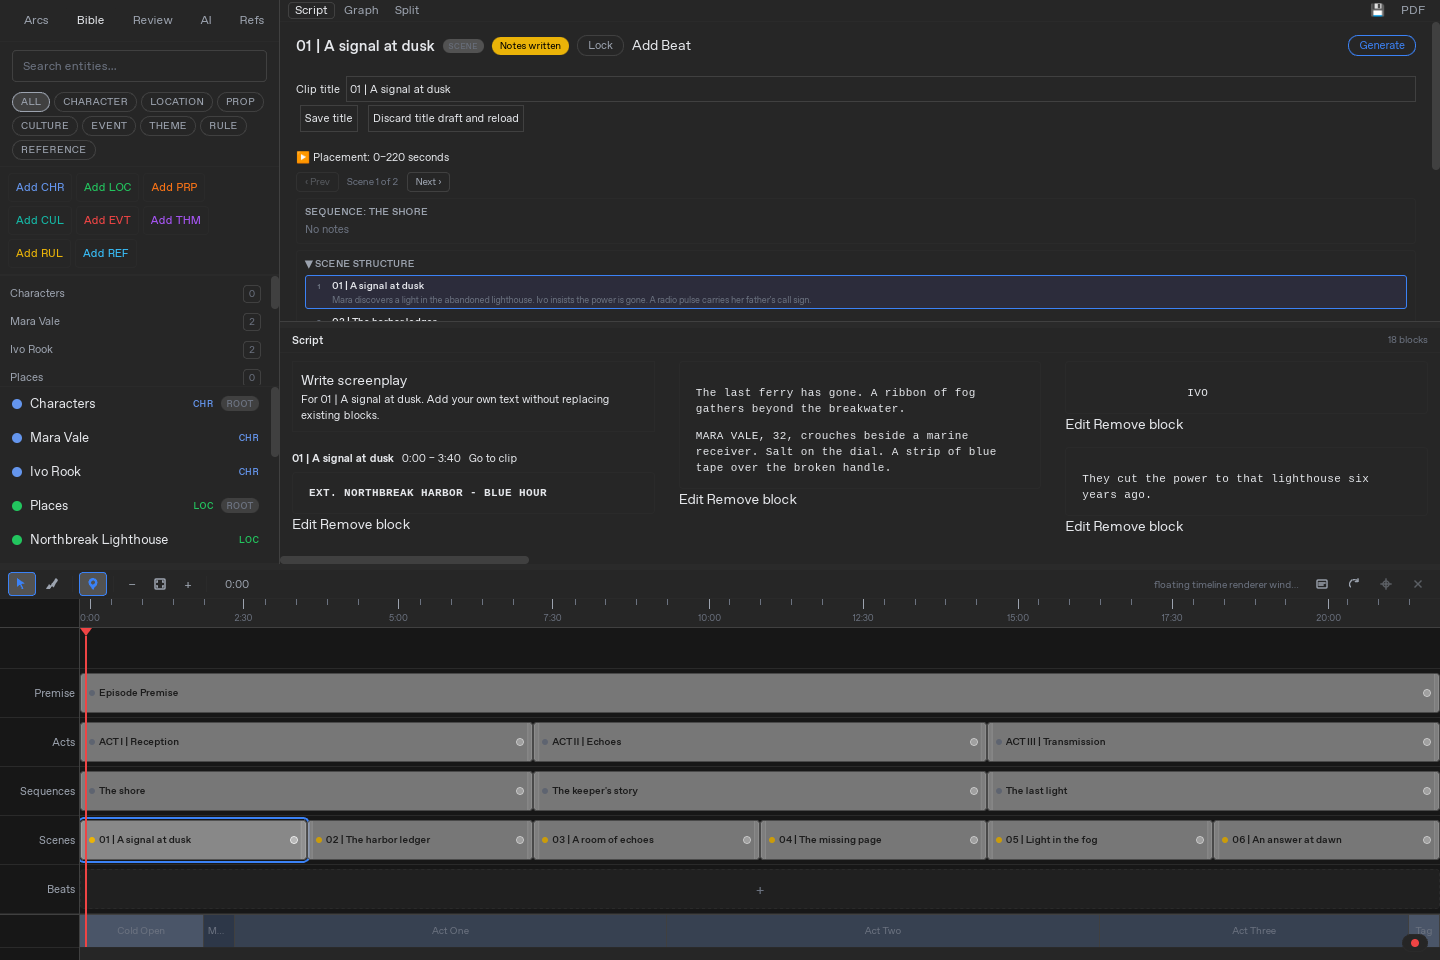The height and width of the screenshot is (960, 1440).
Task: Select the 02 The harbor ledger clip
Action: pyautogui.click(x=419, y=840)
